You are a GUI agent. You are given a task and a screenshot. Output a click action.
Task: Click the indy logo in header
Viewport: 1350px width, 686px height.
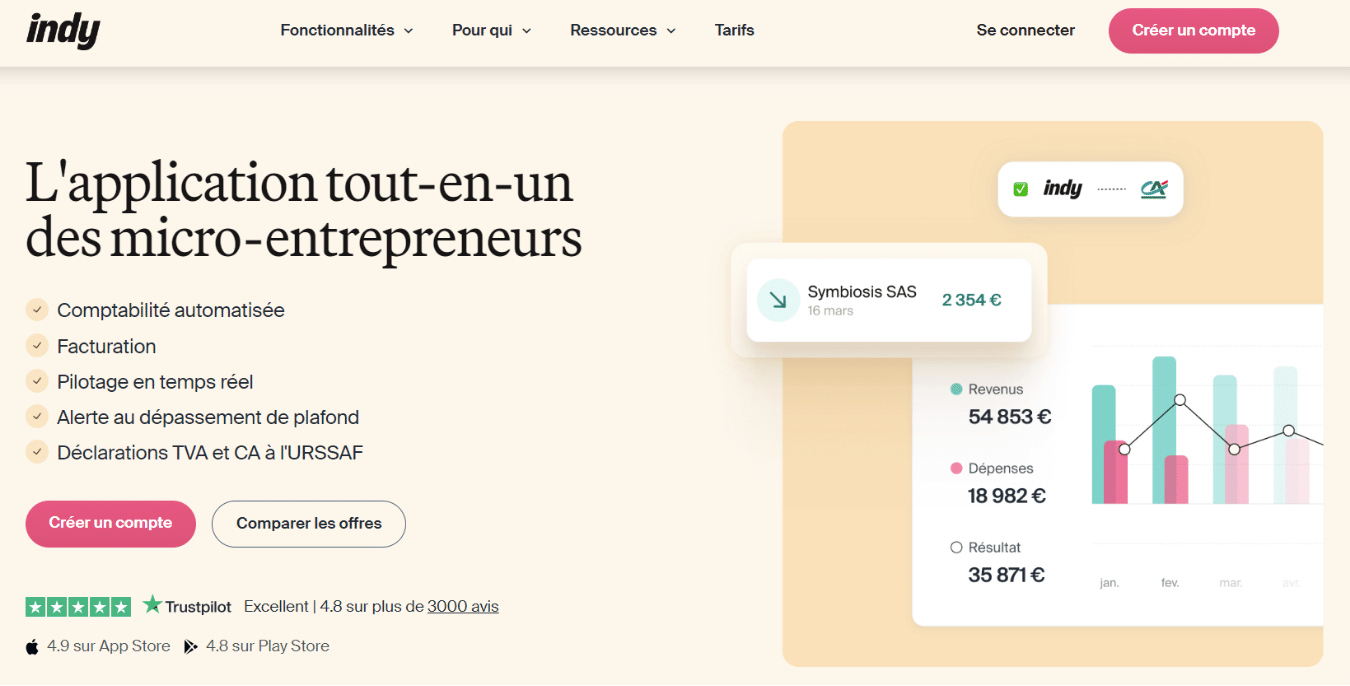click(x=63, y=30)
